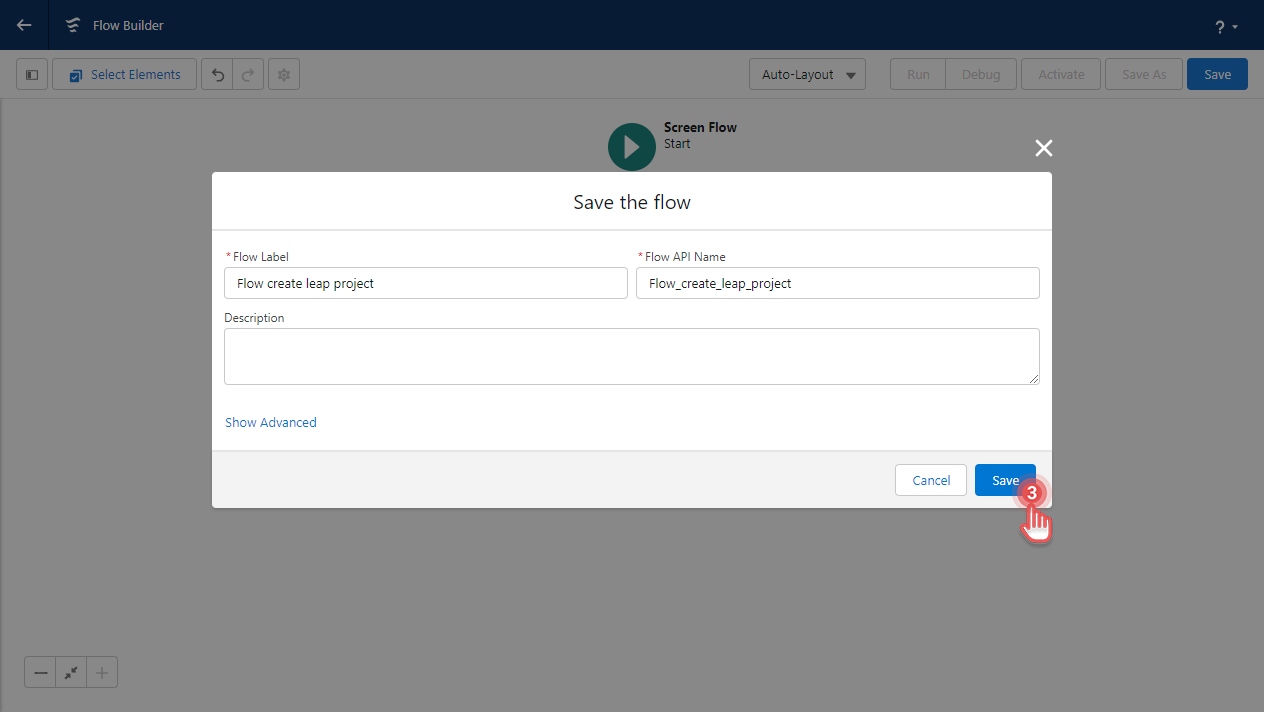1264x712 pixels.
Task: Click the fit-to-view zoom icon
Action: pos(70,672)
